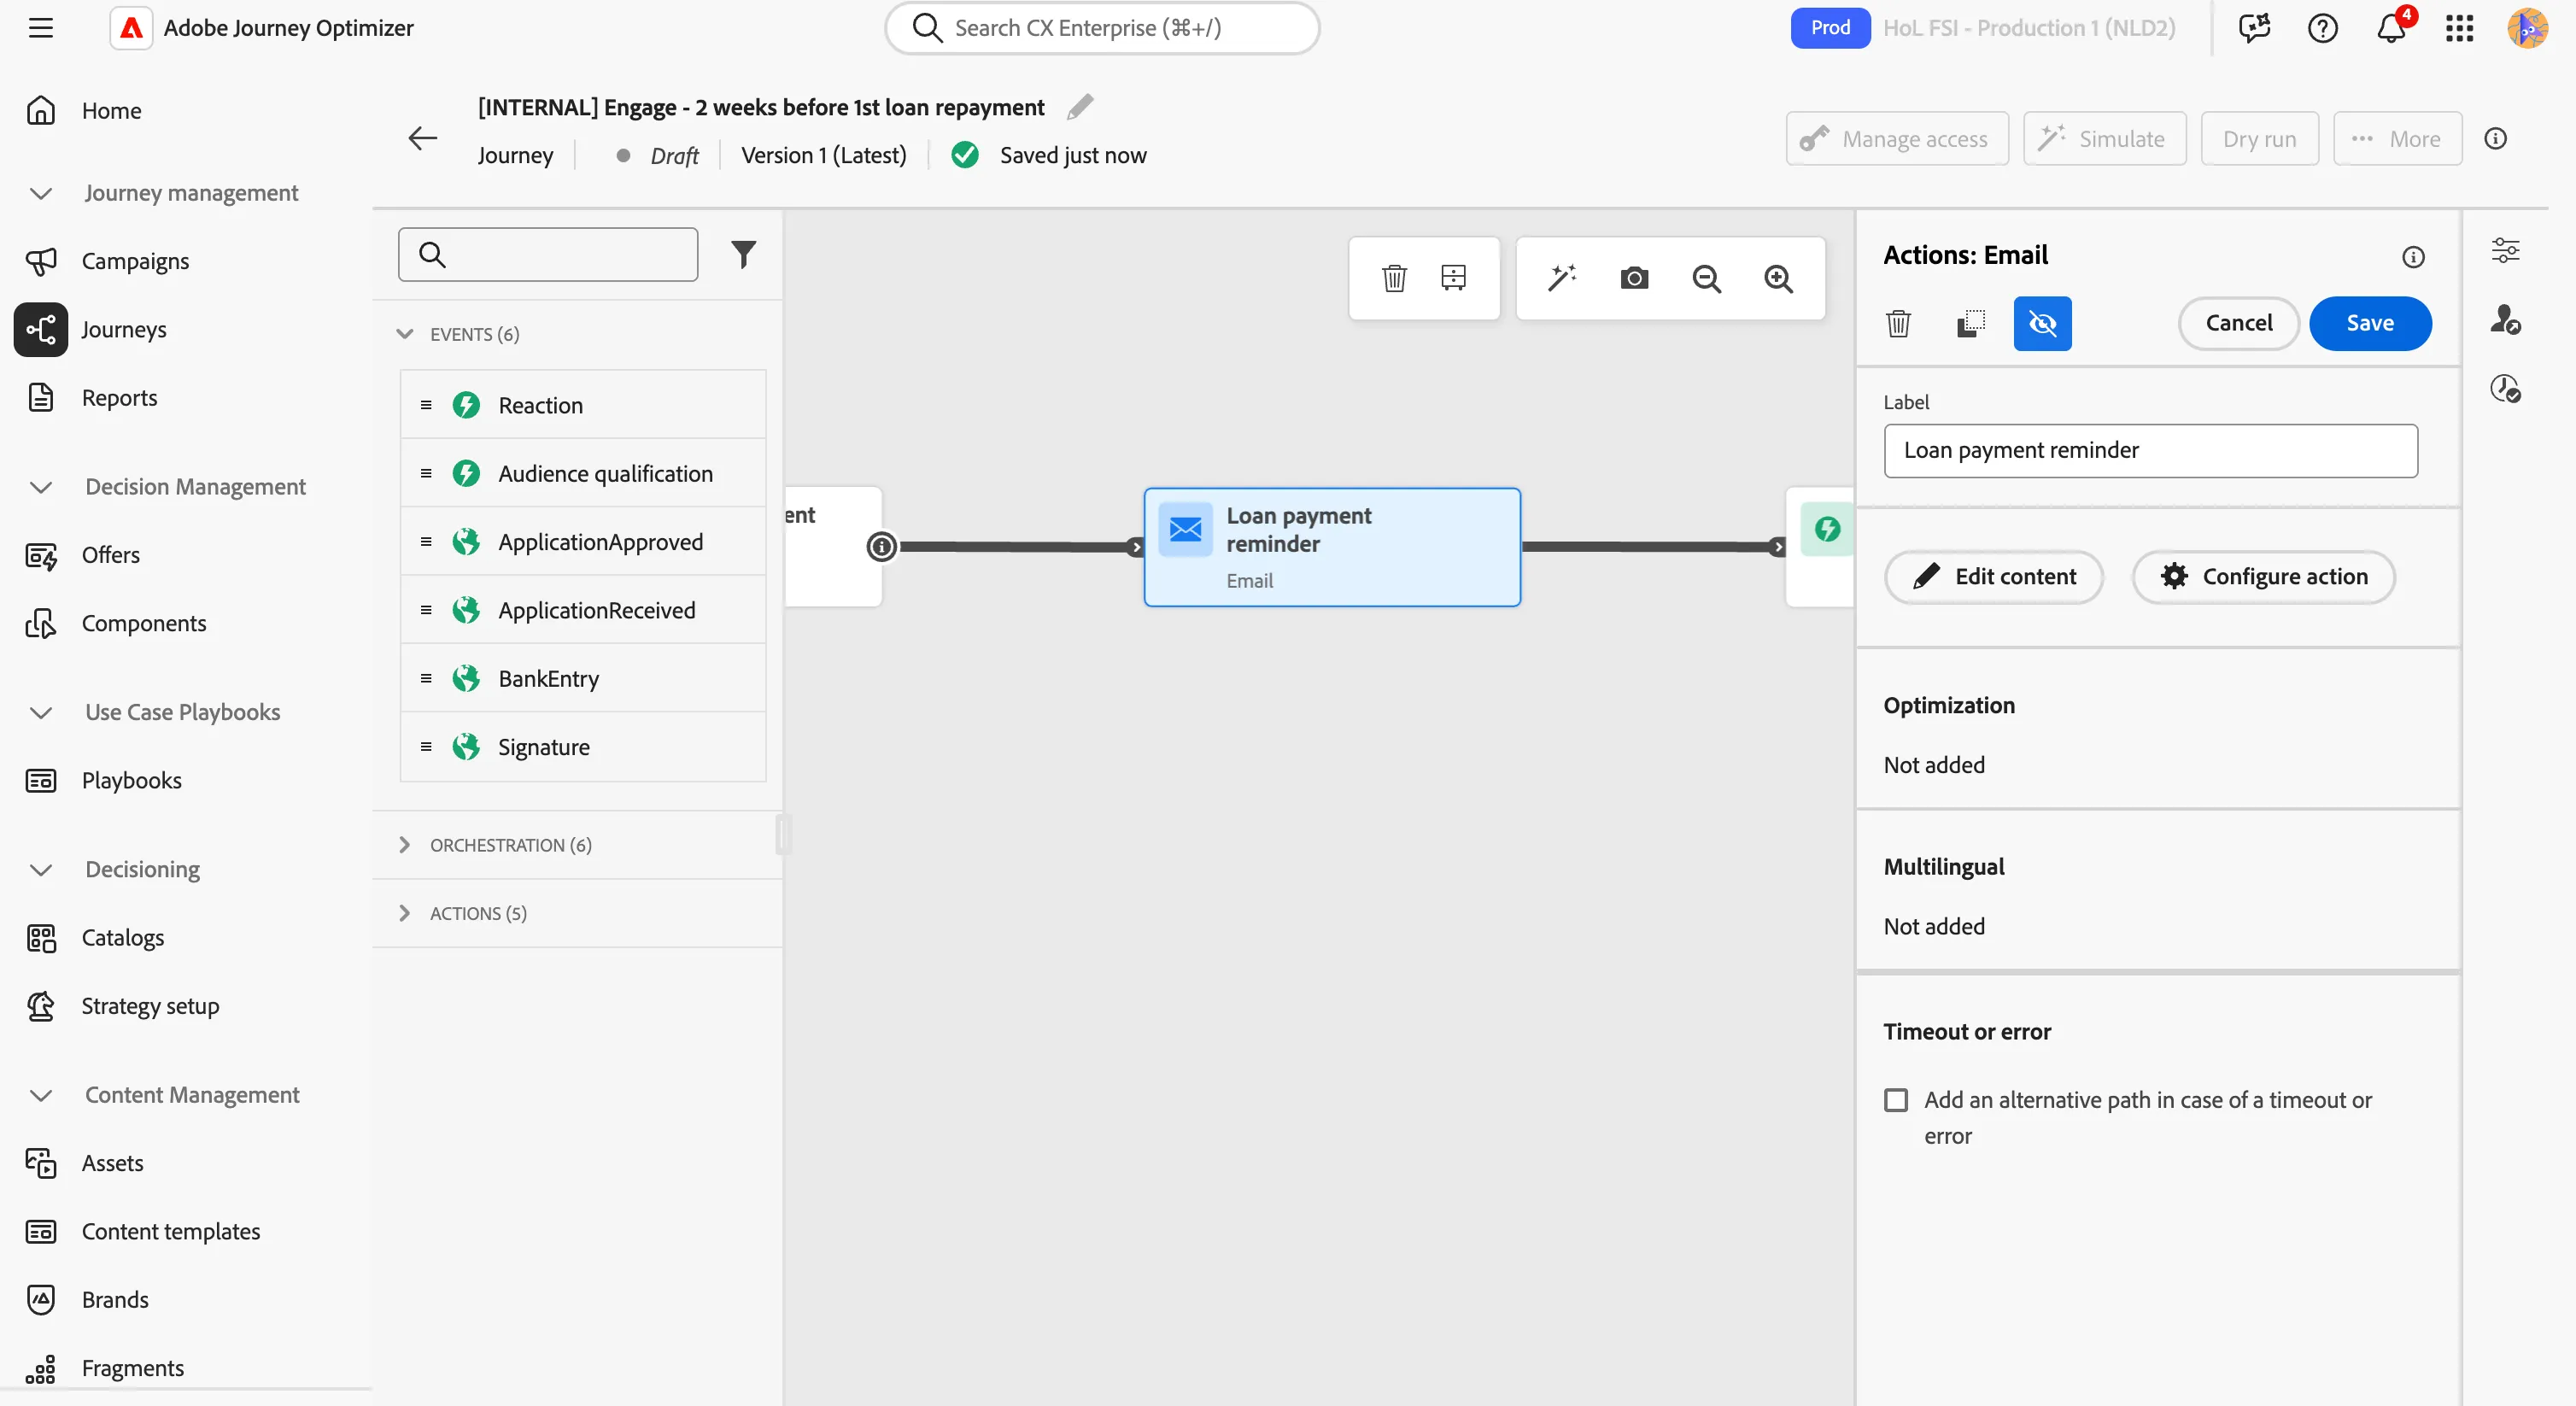Open the hamburger navigation menu

(x=41, y=27)
